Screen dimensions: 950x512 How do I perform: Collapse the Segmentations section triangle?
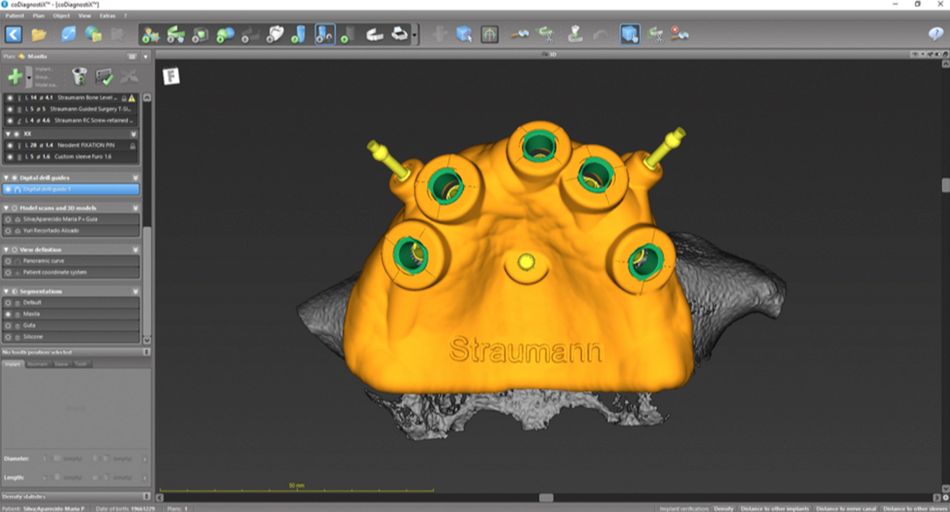(6, 291)
